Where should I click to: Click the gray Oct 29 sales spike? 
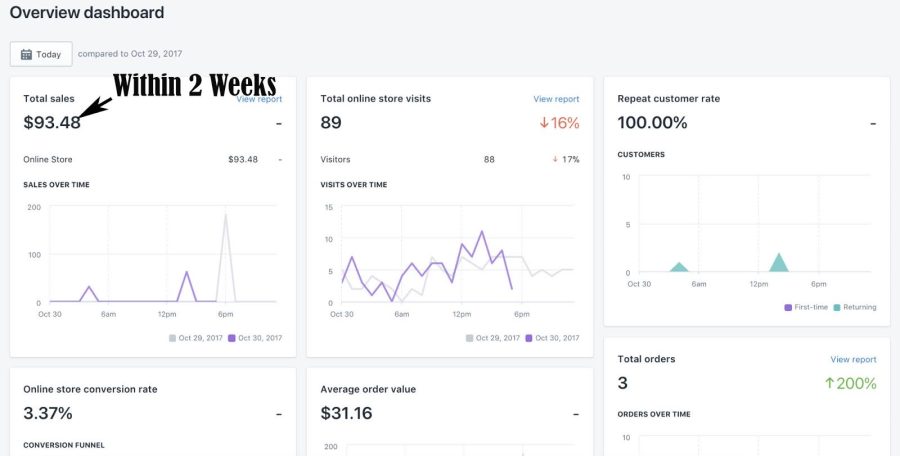[226, 258]
